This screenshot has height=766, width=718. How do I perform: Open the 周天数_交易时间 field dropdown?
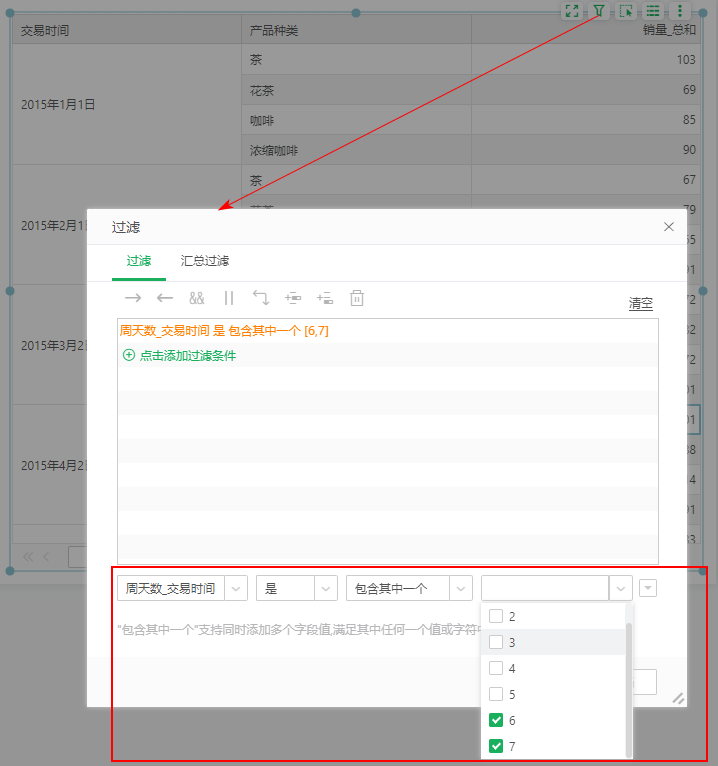(x=237, y=589)
